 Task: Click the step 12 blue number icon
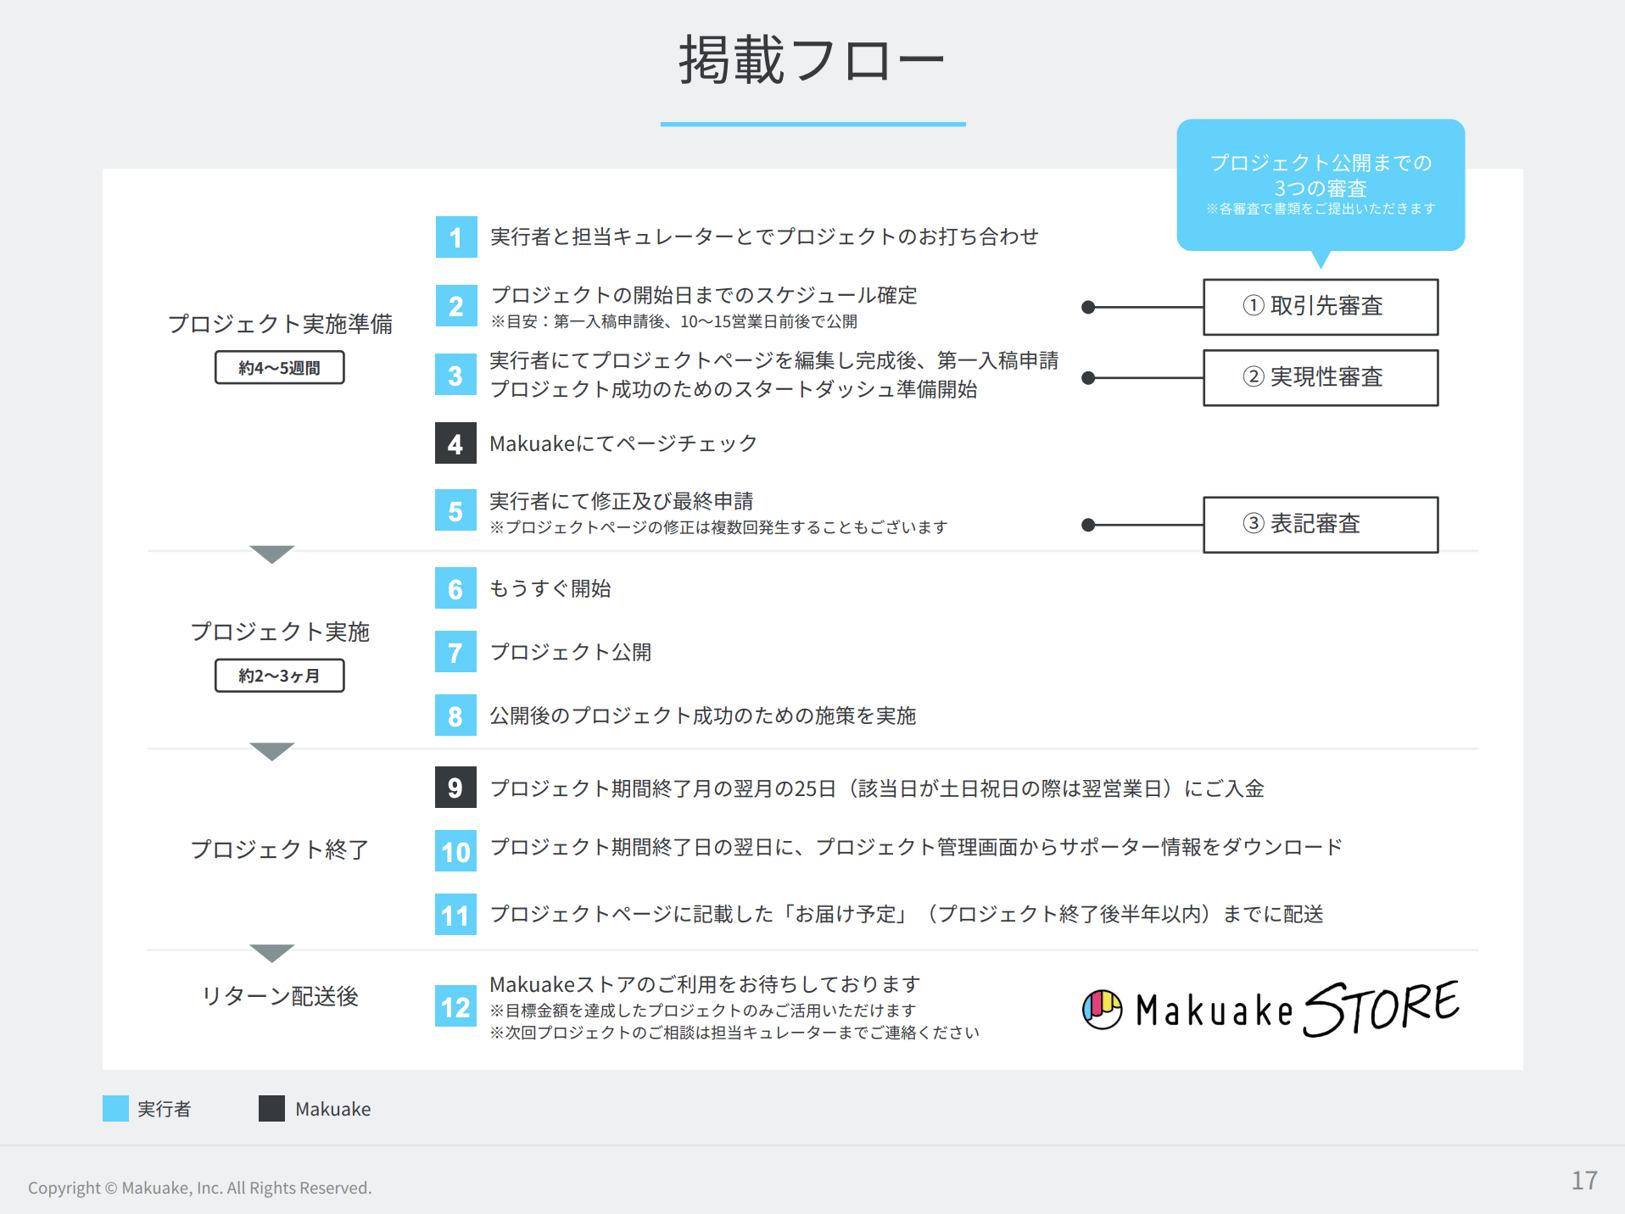click(456, 1007)
